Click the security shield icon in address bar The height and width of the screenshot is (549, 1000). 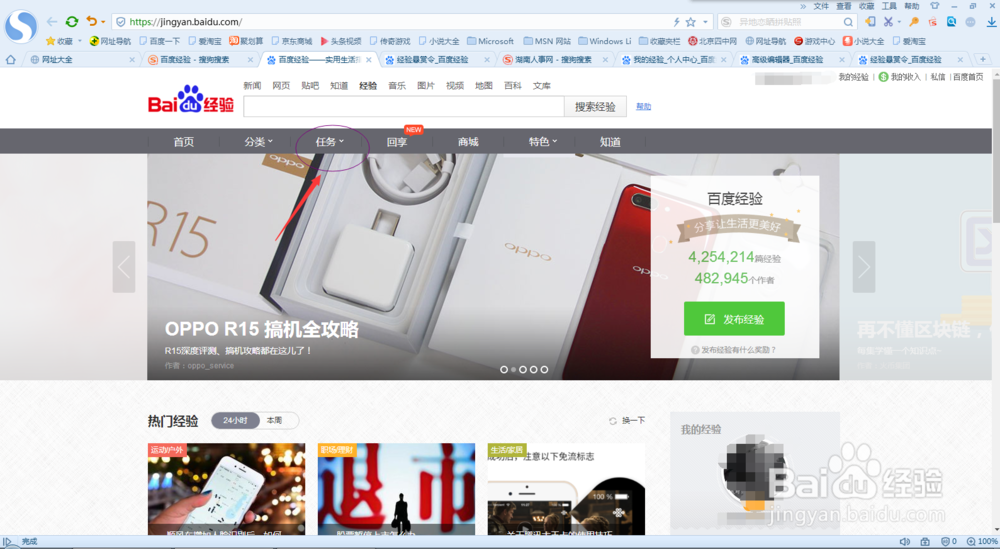pos(121,22)
